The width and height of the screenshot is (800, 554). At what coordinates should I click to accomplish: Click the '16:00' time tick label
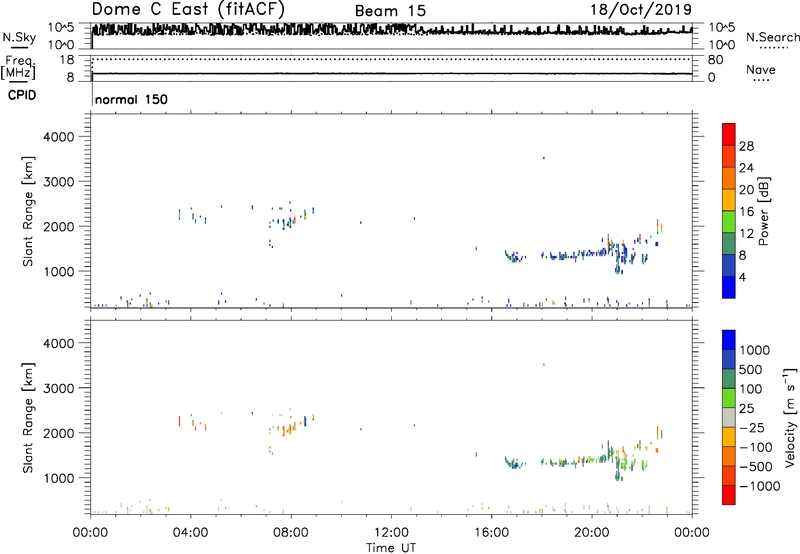tap(491, 533)
